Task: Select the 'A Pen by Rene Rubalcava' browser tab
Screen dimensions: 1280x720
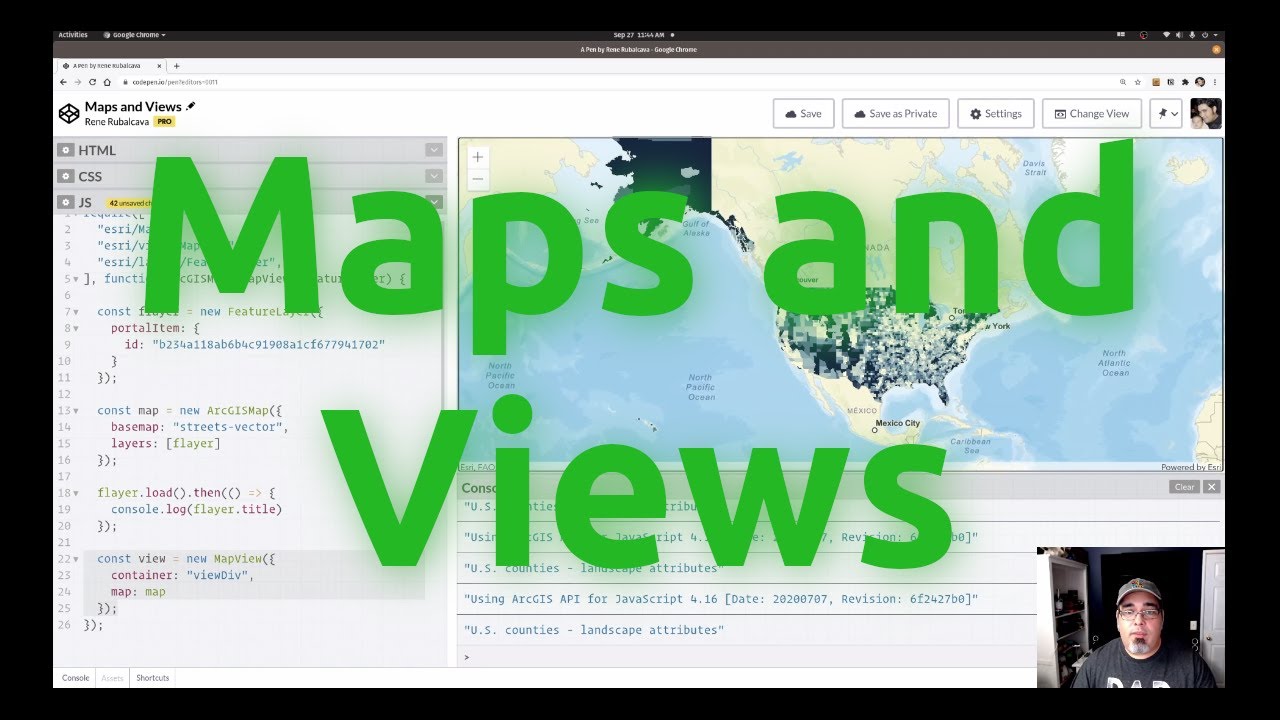Action: (113, 66)
